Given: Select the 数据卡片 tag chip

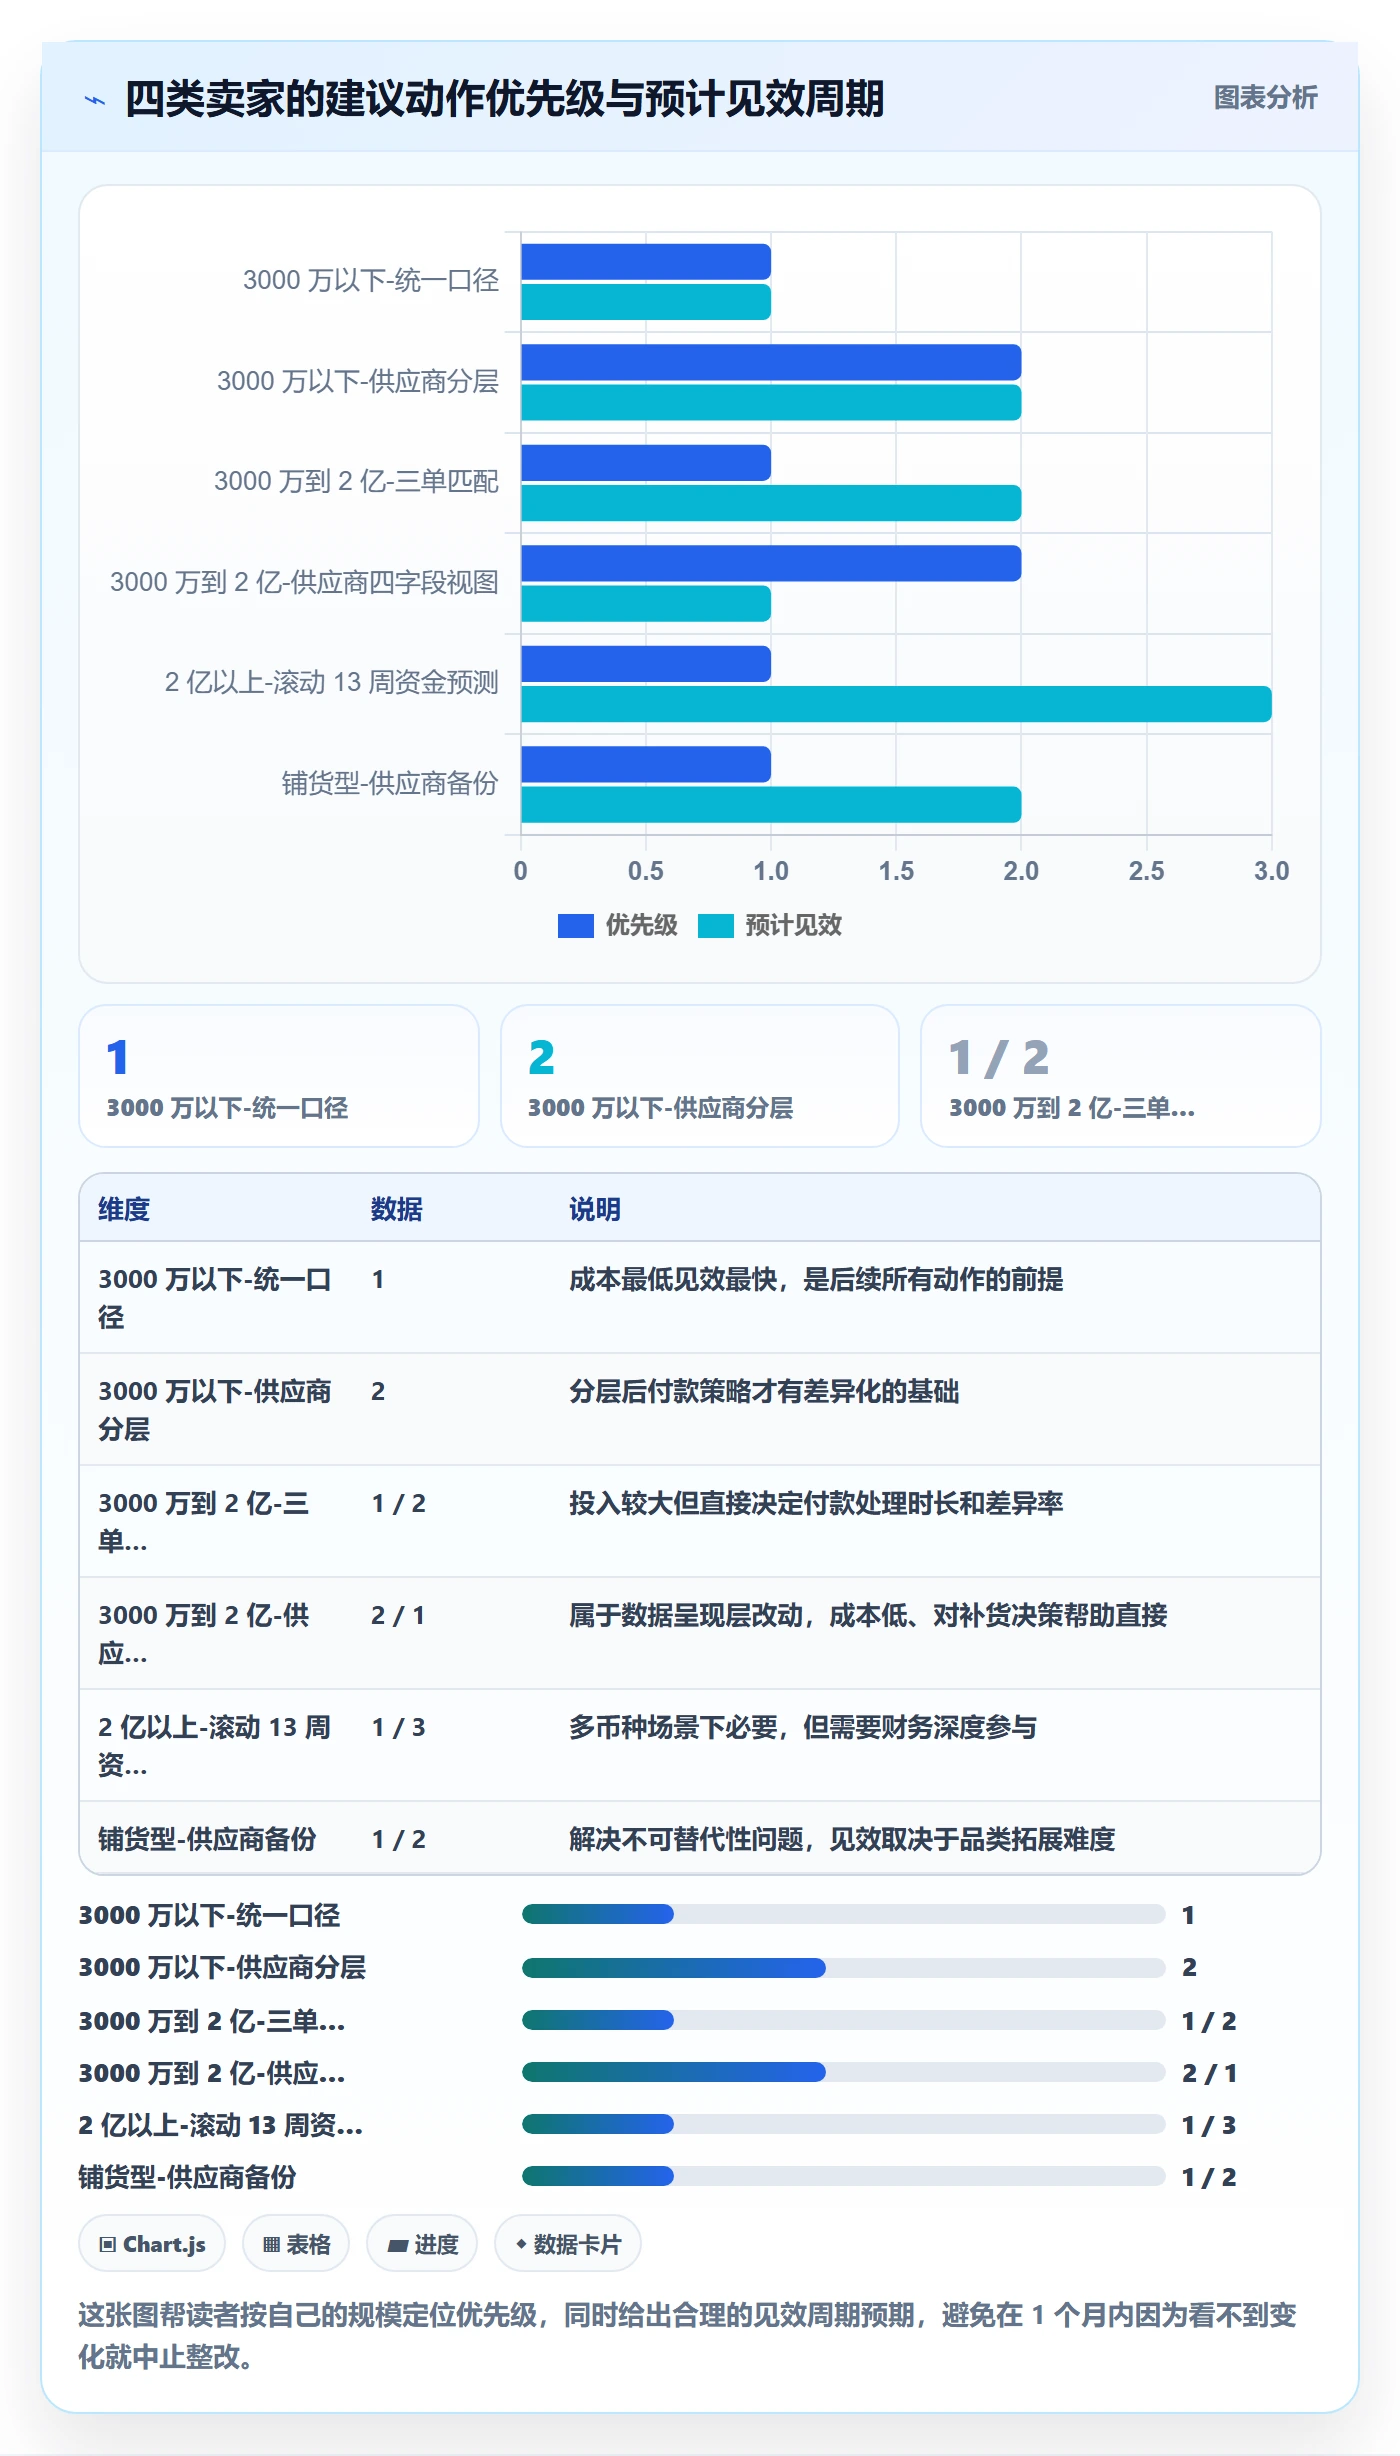Looking at the screenshot, I should pos(568,2244).
